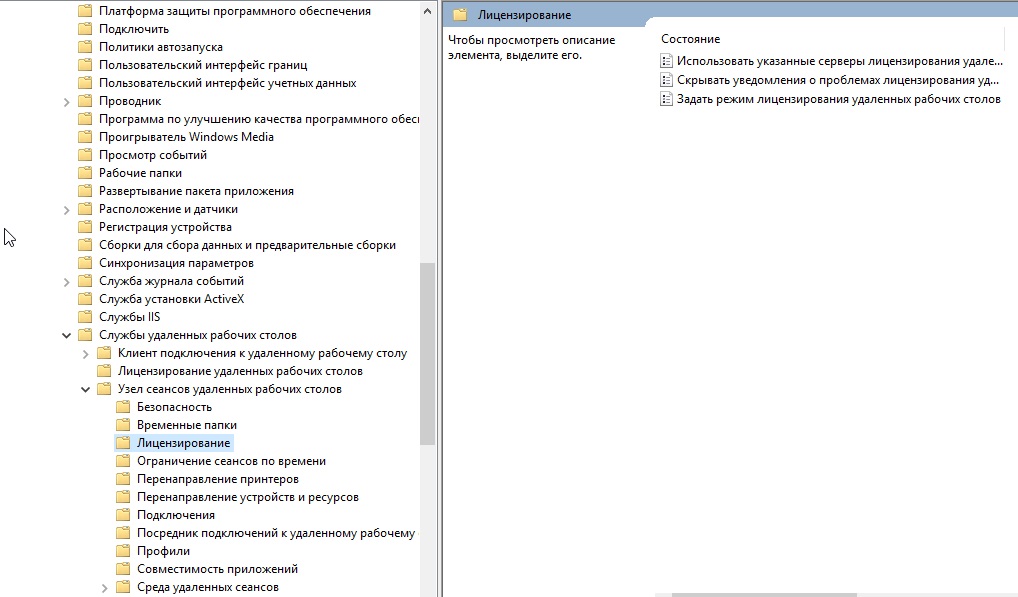Click the tree pane vertical scrollbar thumb
Viewport: 1018px width, 597px height.
tap(428, 350)
